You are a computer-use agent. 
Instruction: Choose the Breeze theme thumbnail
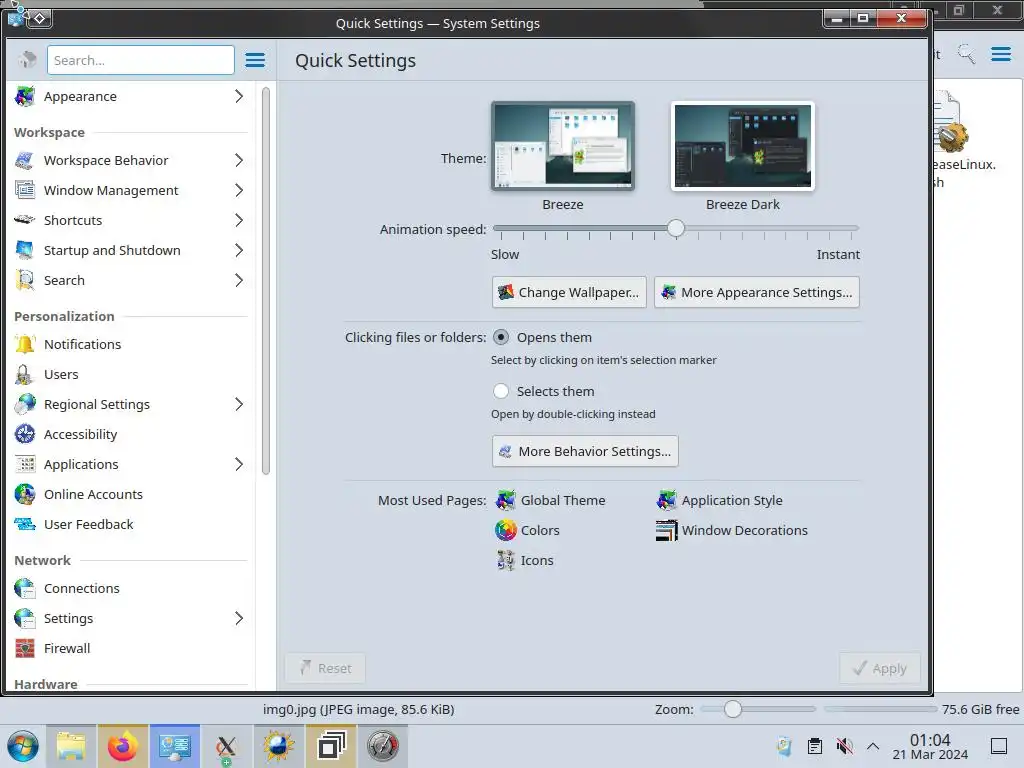click(x=563, y=146)
